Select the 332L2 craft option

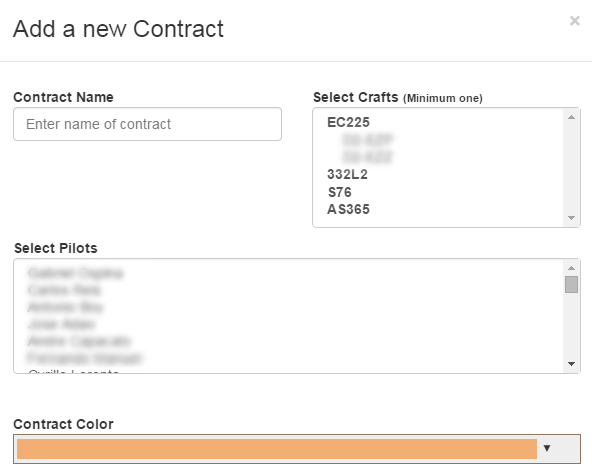pos(347,174)
